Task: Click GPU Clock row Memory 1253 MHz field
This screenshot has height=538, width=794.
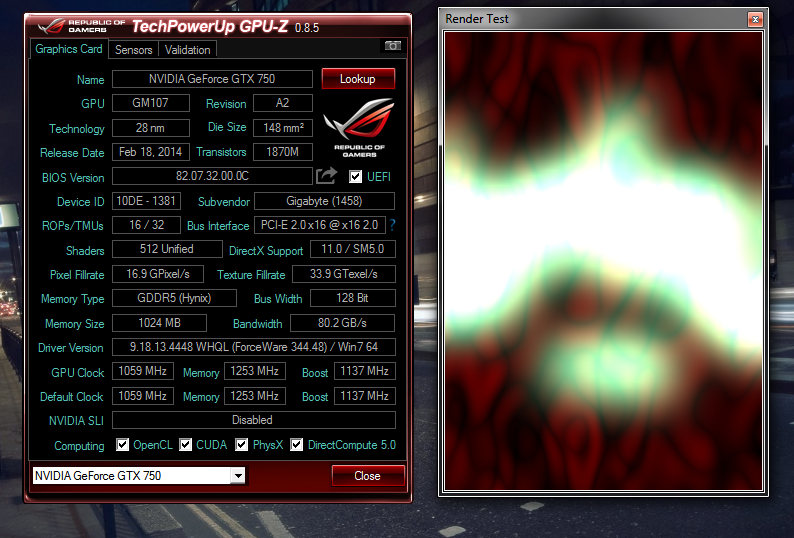Action: click(255, 371)
